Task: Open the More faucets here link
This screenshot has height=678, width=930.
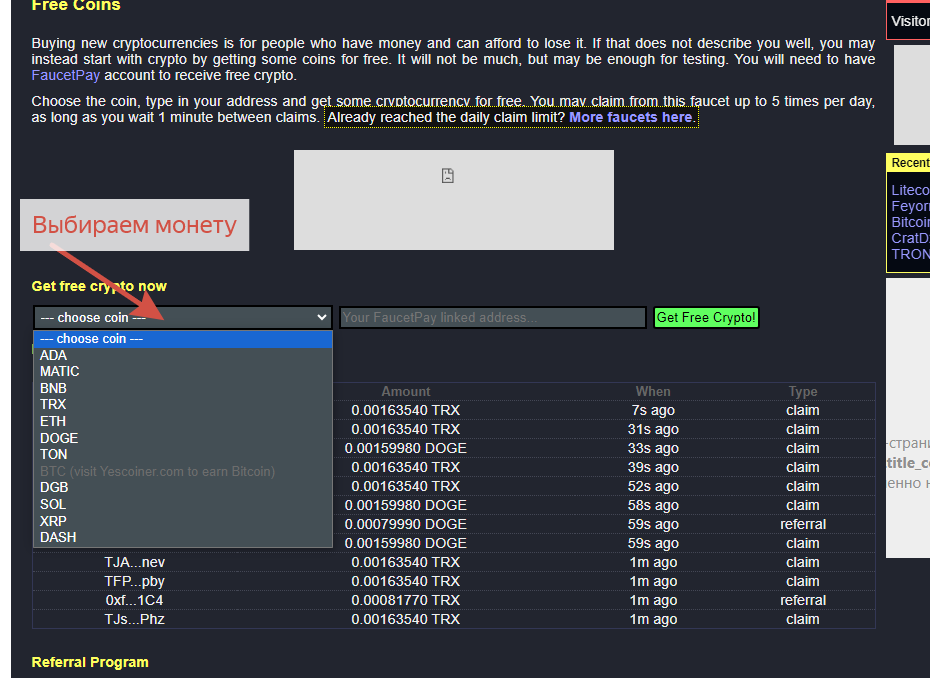Action: [x=630, y=117]
